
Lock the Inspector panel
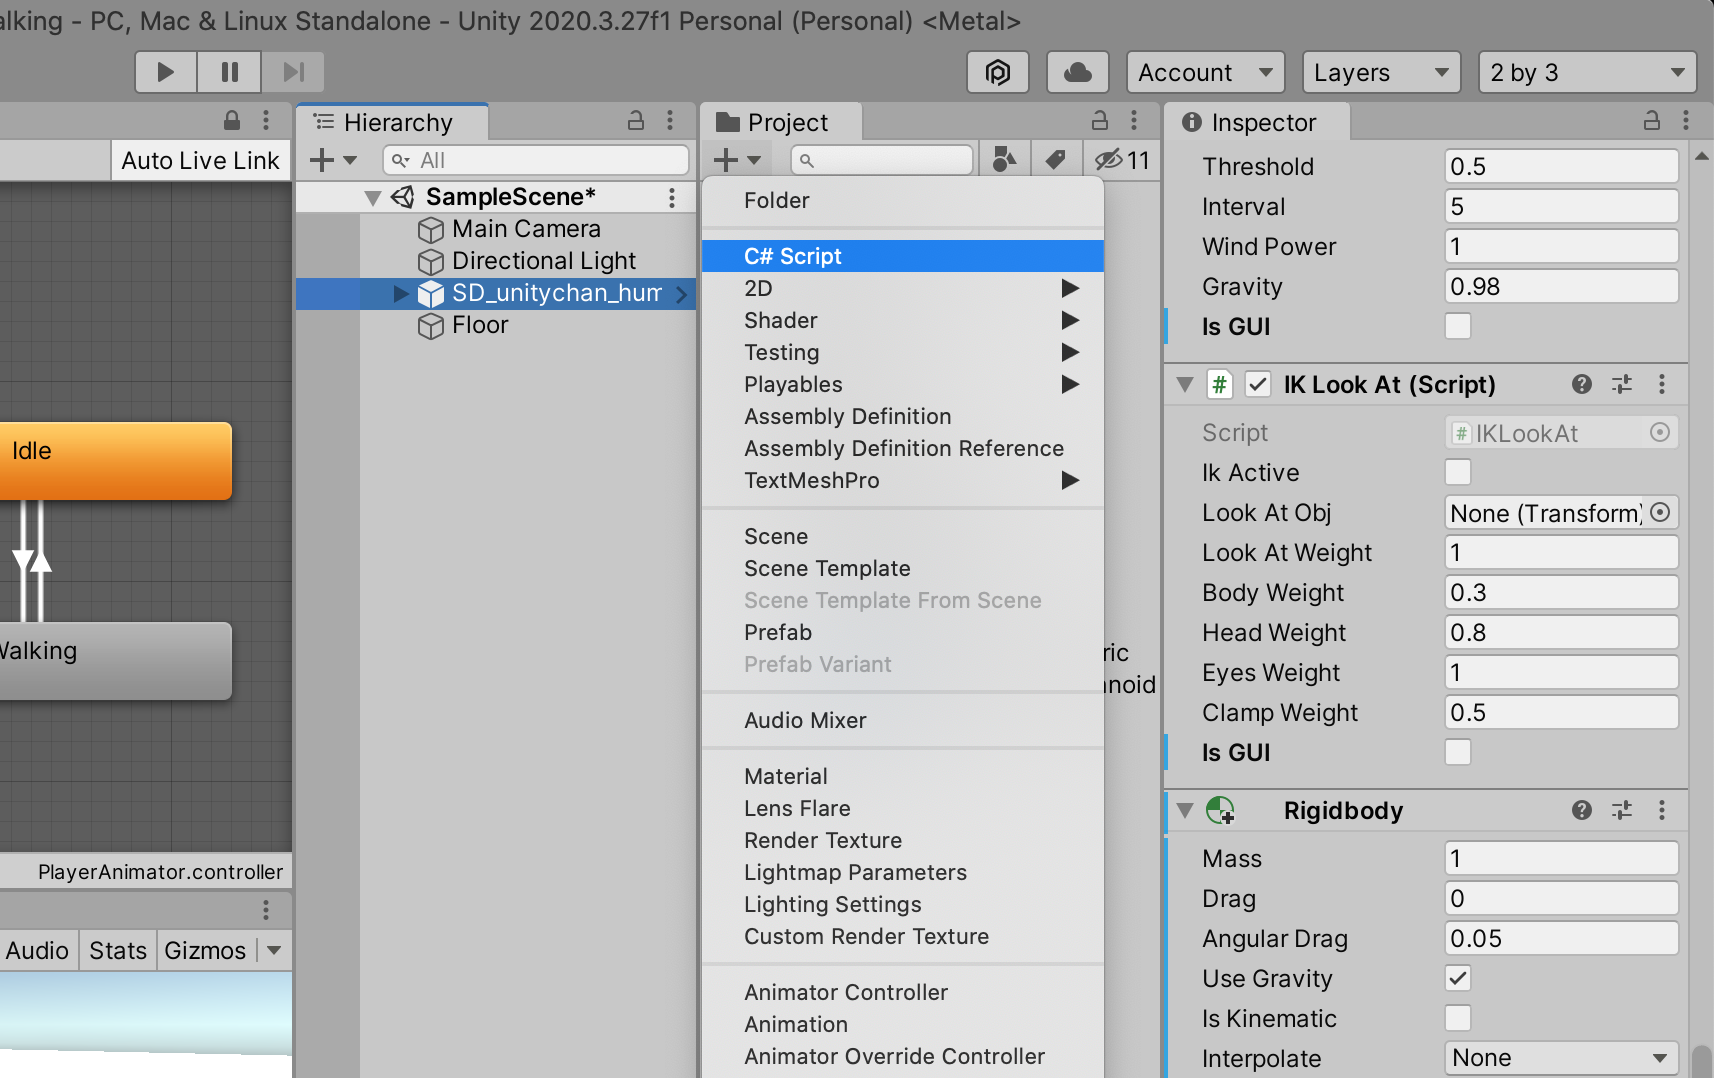pyautogui.click(x=1651, y=122)
